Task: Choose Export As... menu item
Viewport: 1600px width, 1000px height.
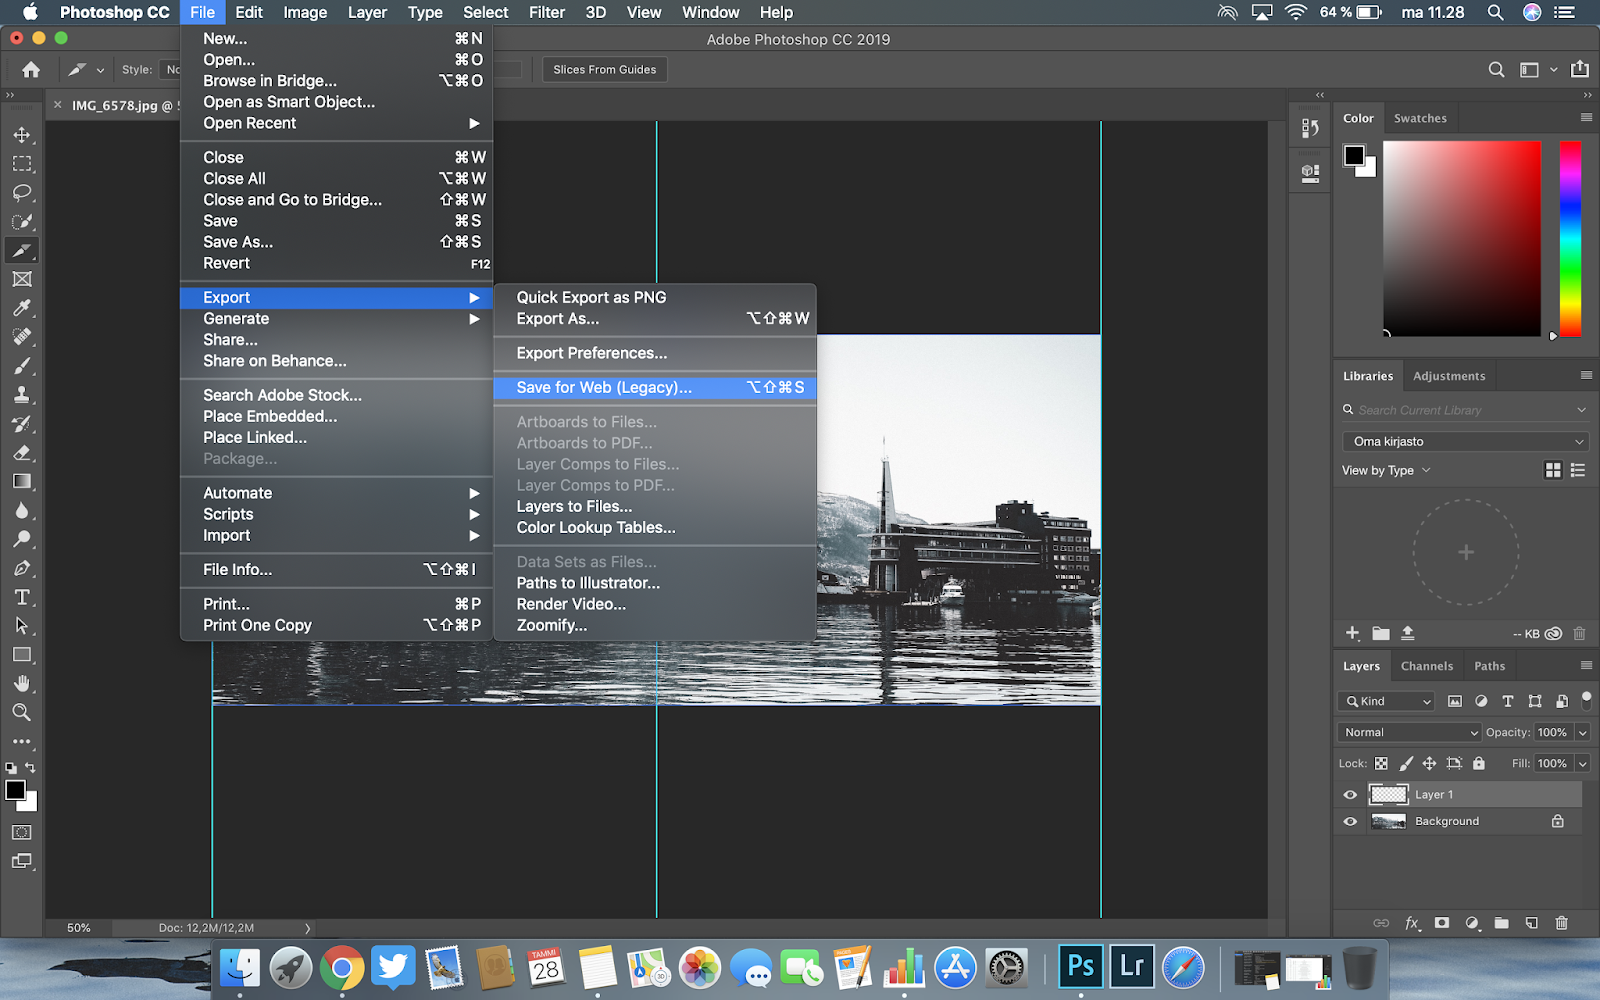Action: (x=655, y=319)
